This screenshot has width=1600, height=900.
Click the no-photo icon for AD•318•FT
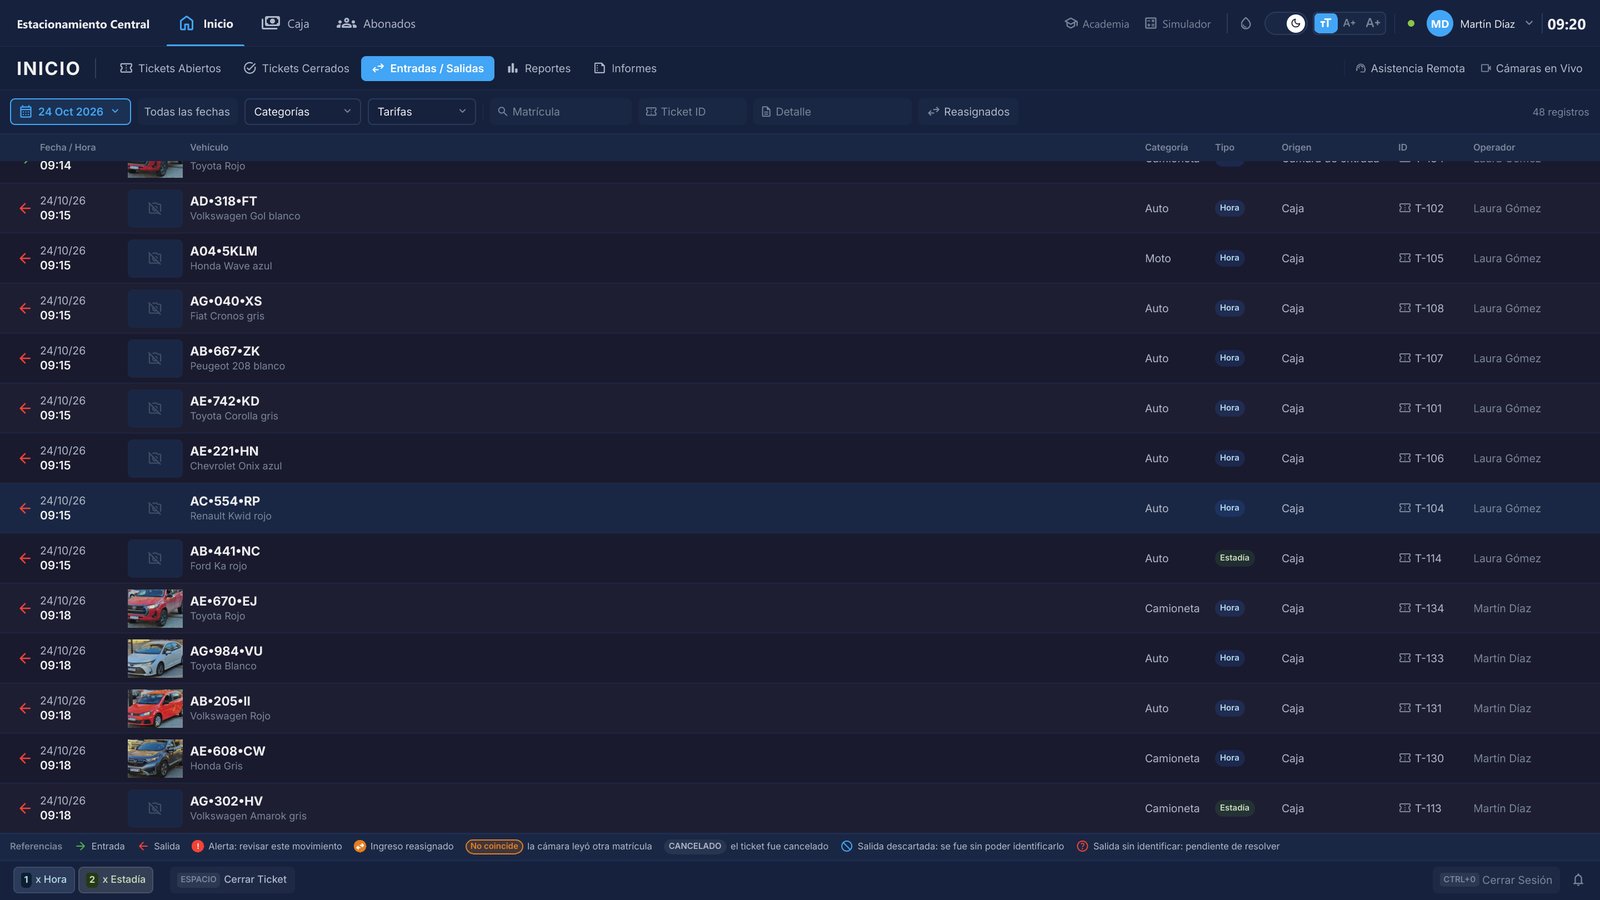point(155,208)
